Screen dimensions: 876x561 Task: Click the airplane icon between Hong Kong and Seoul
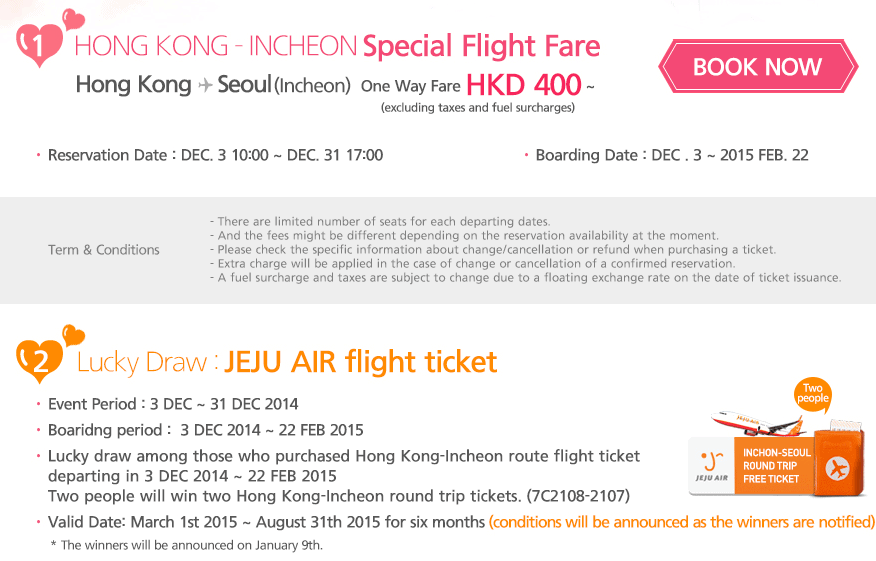[206, 86]
